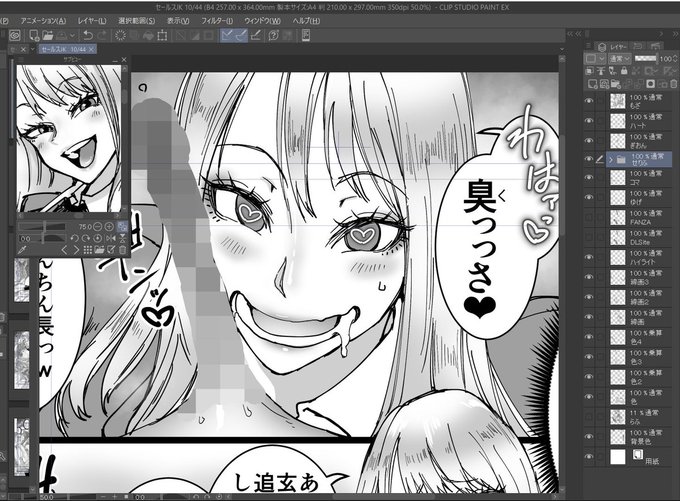
Task: Hide the コマ layer
Action: point(588,177)
